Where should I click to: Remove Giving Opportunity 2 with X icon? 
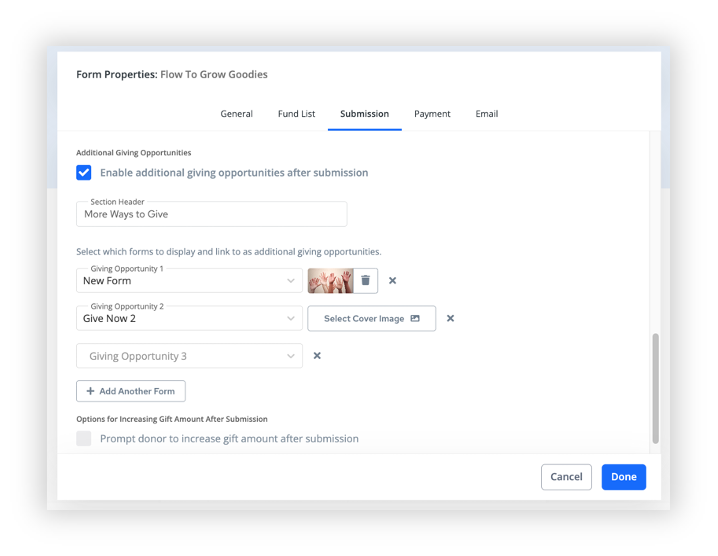450,319
